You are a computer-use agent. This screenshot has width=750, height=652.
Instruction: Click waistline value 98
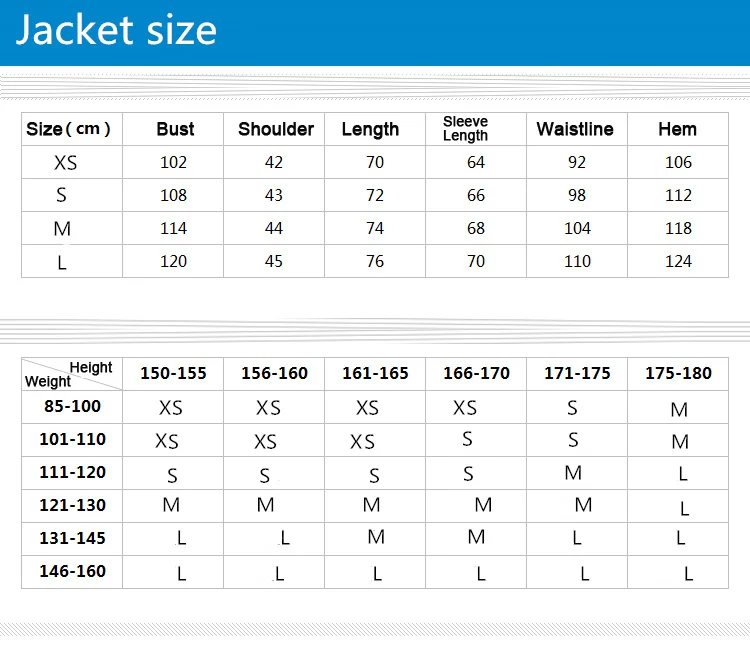[577, 195]
